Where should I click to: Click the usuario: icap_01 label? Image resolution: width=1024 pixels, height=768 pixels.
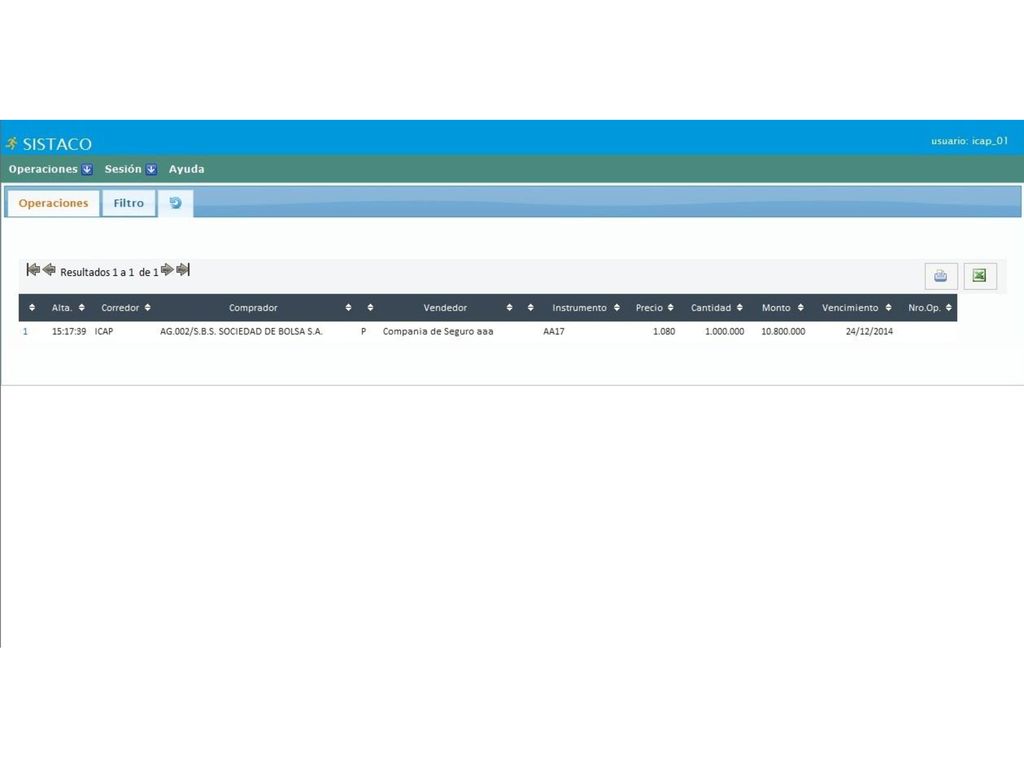(970, 140)
